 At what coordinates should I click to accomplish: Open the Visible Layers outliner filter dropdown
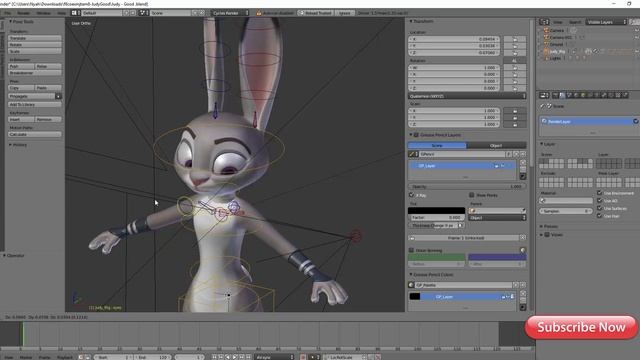tap(606, 22)
